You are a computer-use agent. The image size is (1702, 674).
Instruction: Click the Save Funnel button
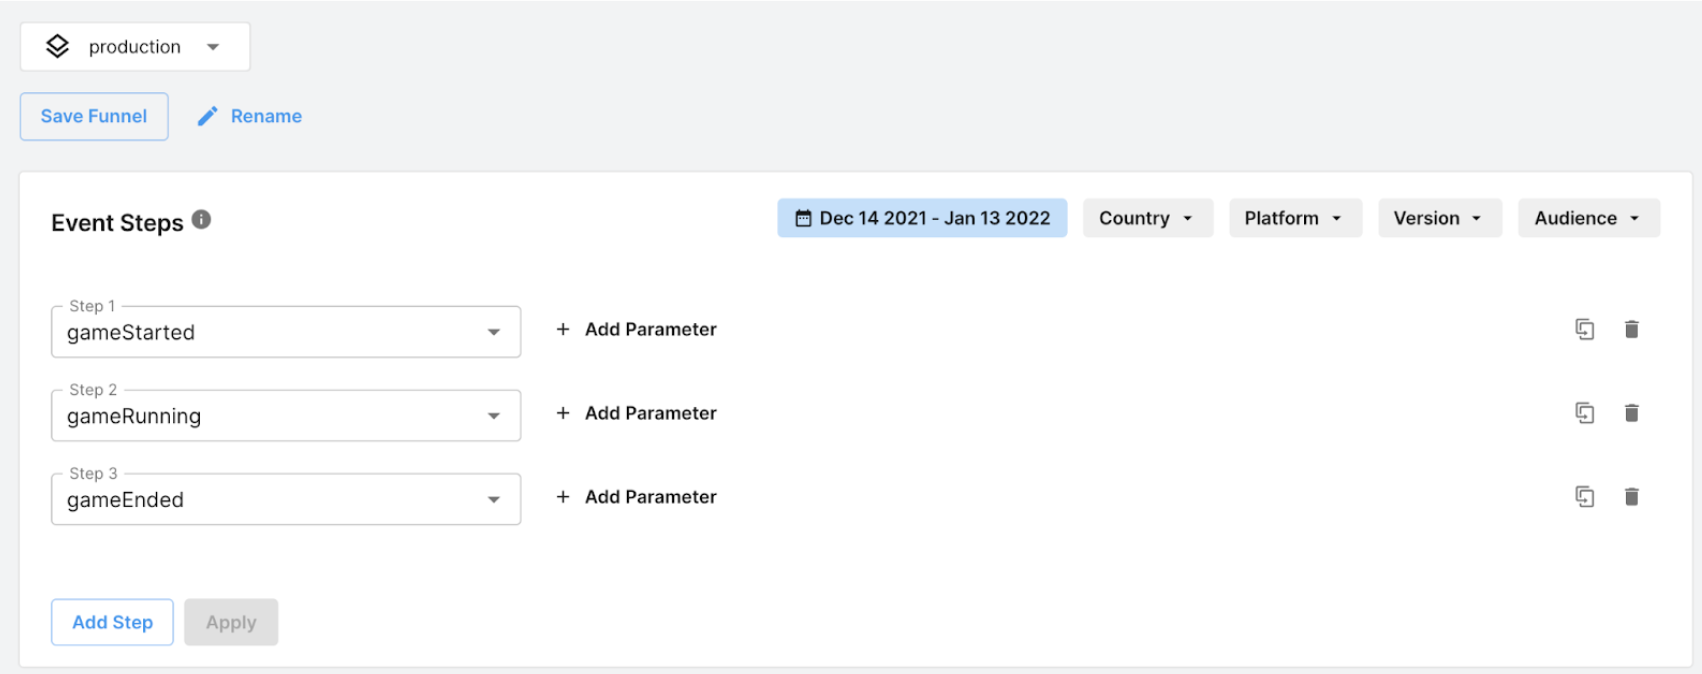tap(94, 116)
